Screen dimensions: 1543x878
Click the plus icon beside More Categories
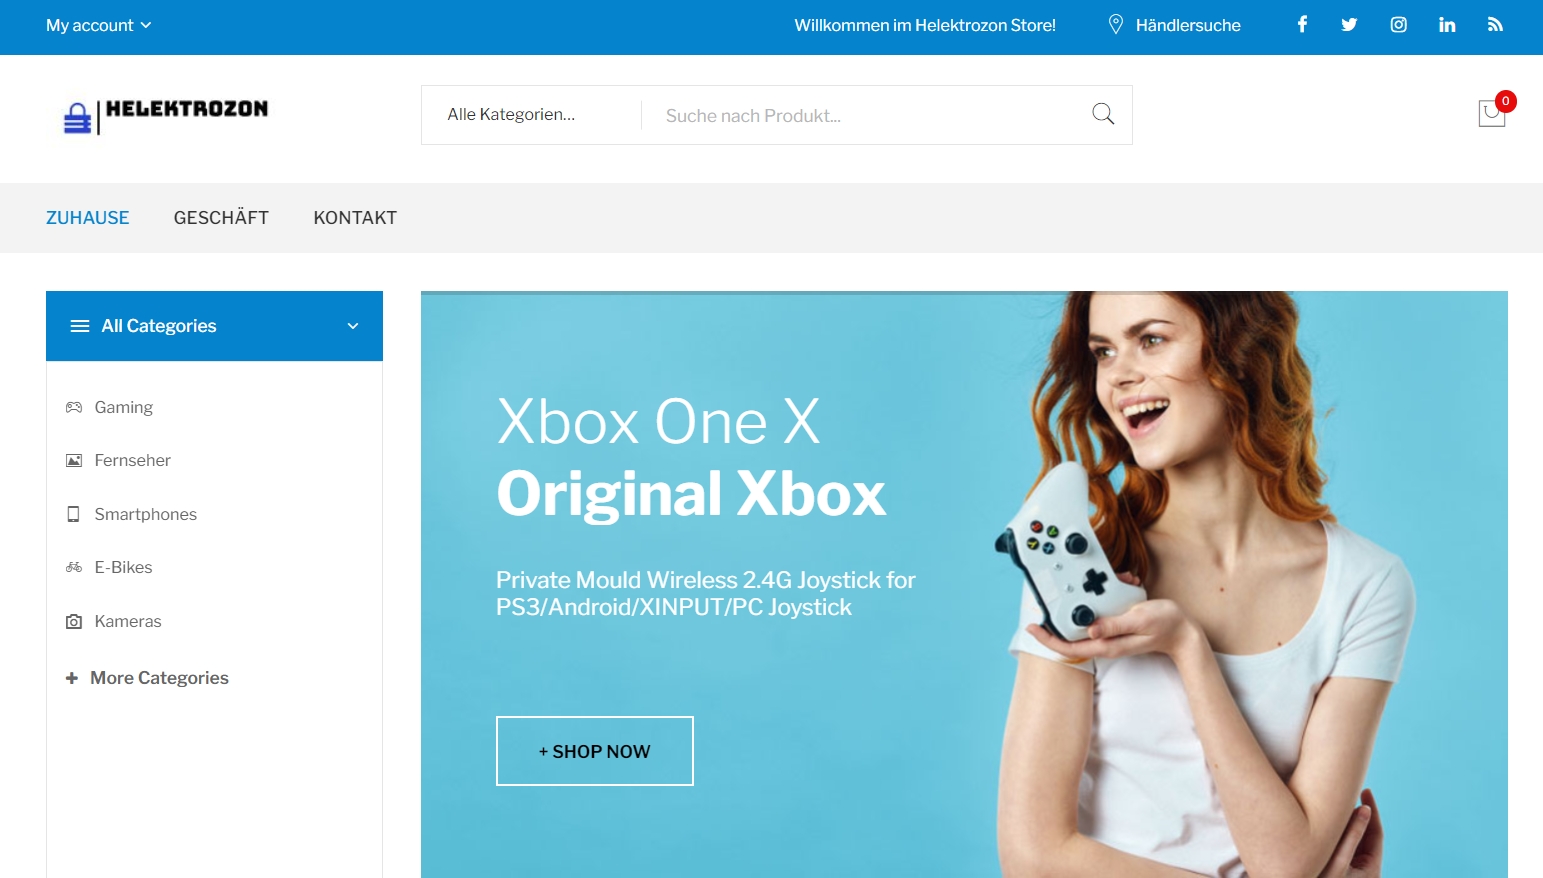click(72, 678)
